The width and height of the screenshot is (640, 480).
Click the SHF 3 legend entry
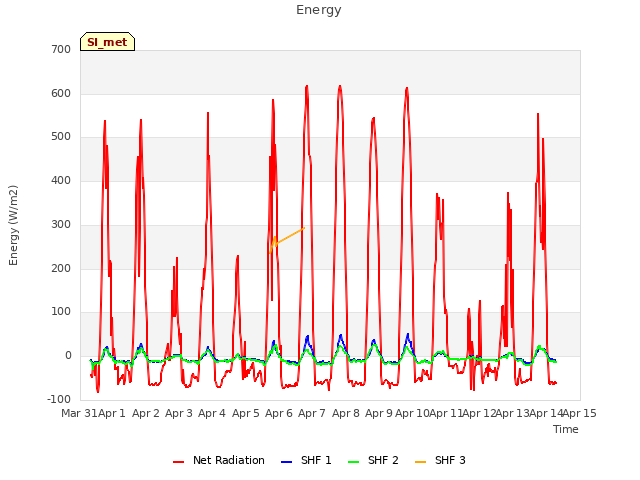click(x=440, y=460)
